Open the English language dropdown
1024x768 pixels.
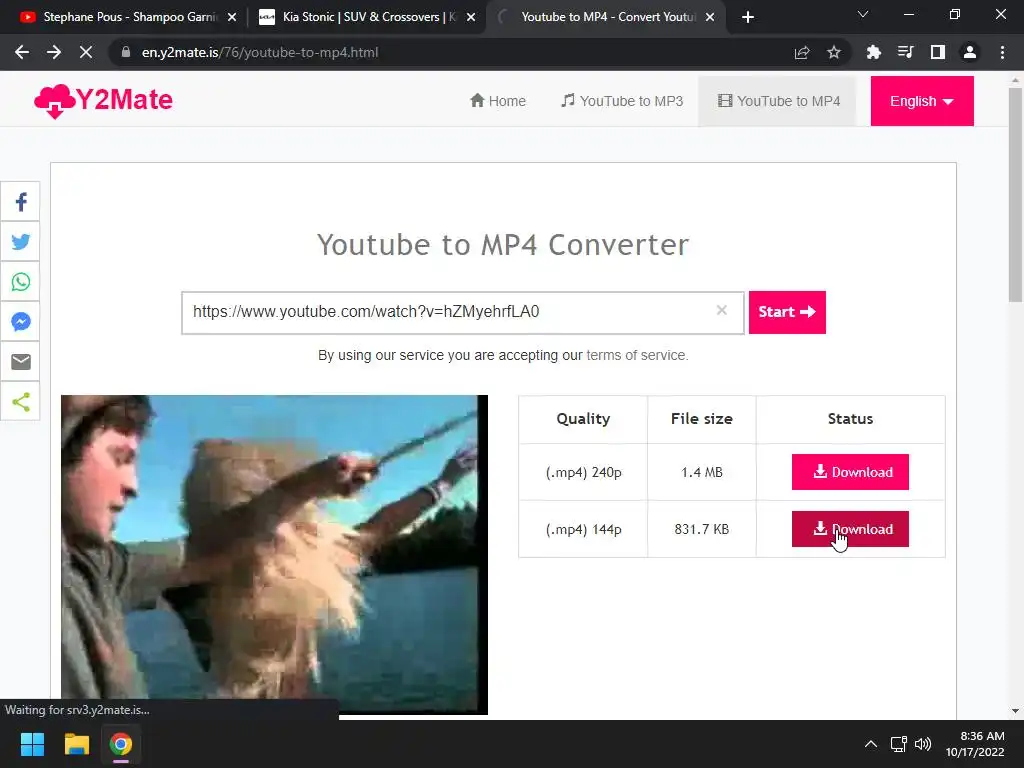point(922,101)
